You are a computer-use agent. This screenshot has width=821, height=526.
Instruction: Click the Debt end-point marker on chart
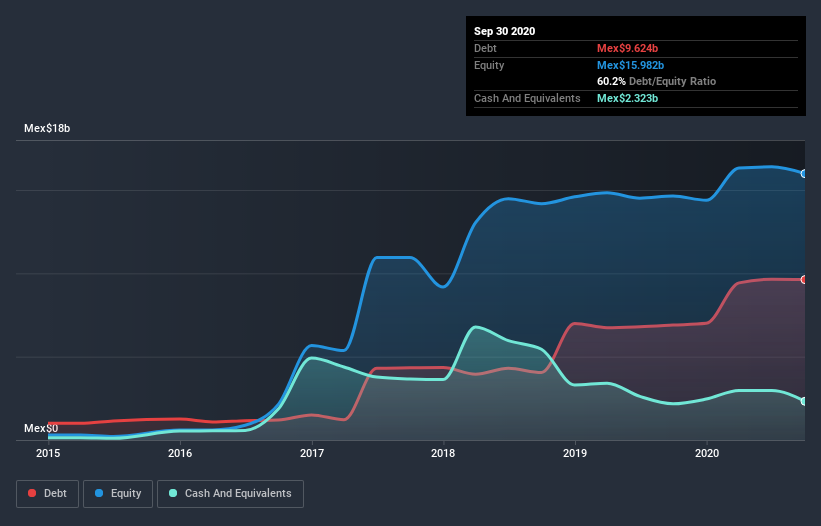point(804,279)
